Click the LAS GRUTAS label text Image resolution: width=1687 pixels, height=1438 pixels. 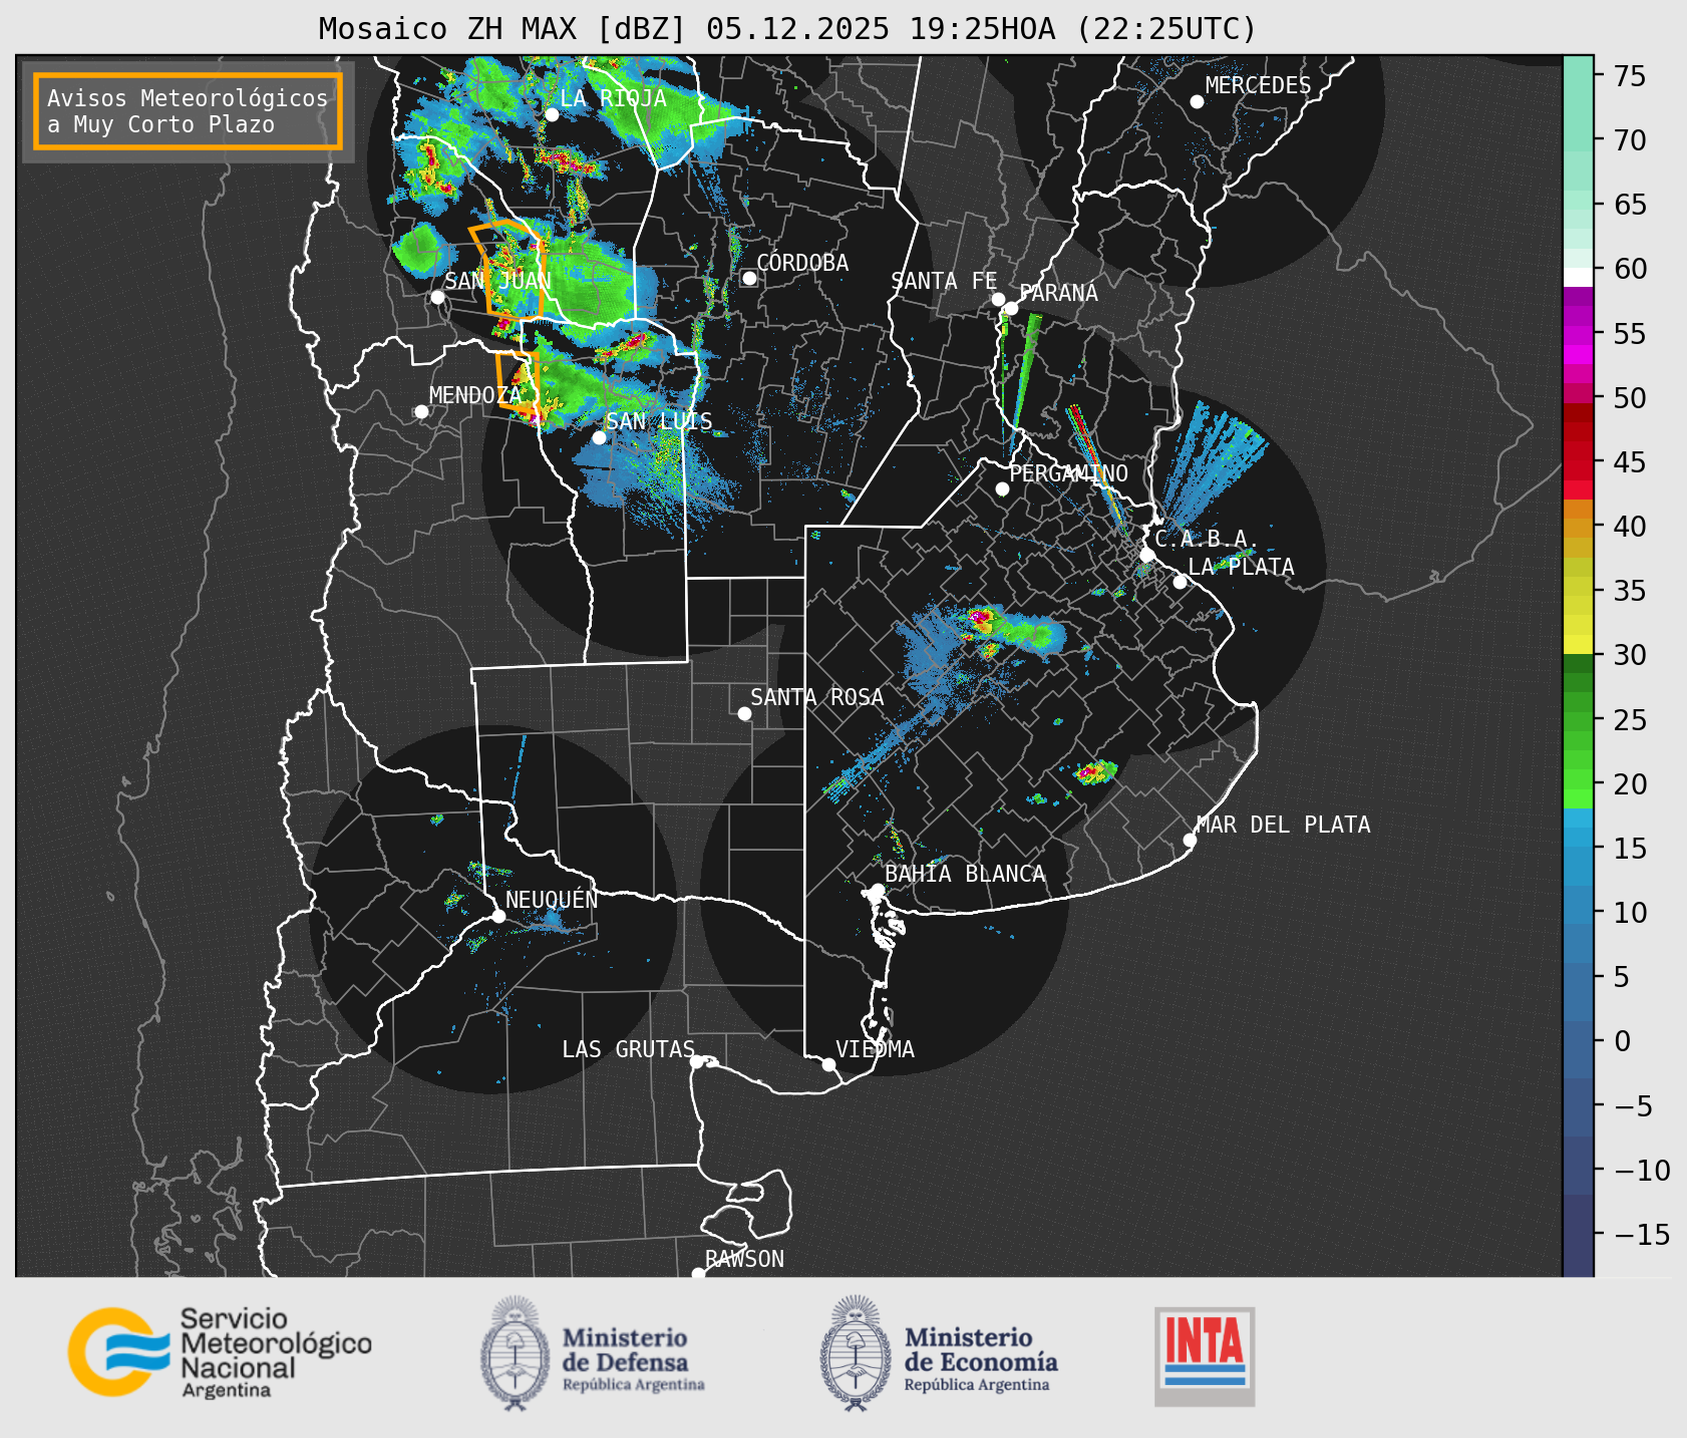point(628,1049)
